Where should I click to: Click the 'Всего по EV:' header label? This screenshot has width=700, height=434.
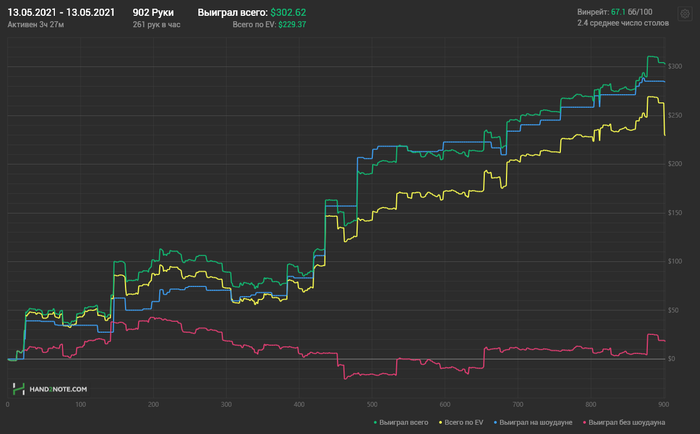pyautogui.click(x=254, y=25)
